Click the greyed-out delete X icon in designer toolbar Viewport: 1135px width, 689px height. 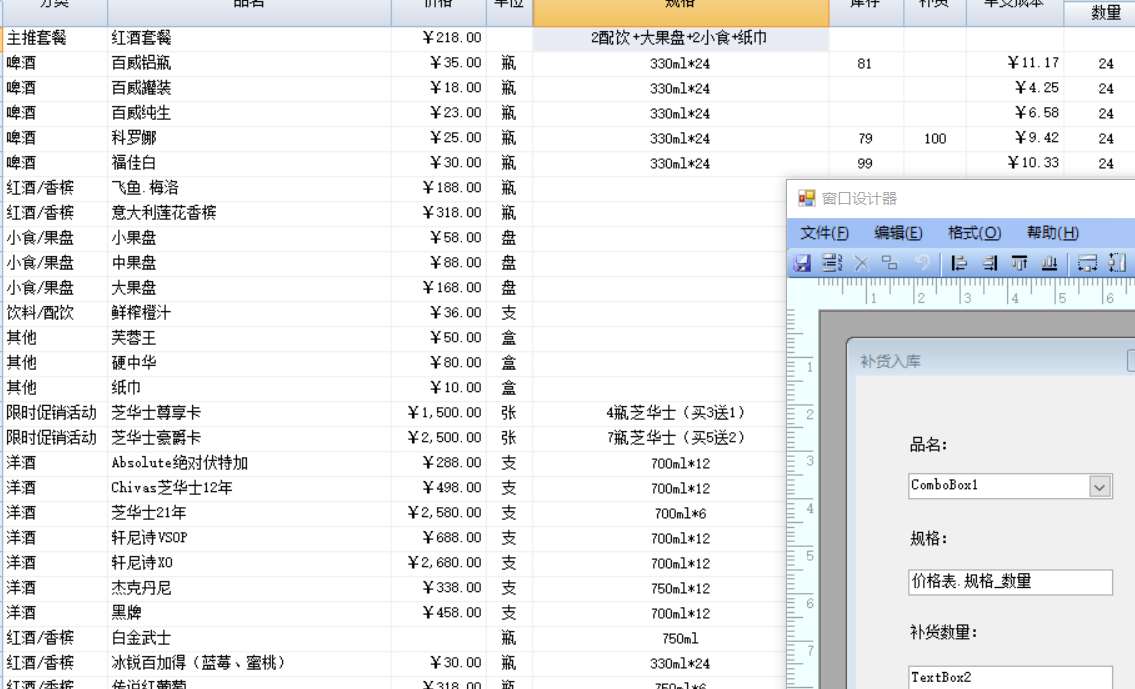click(861, 263)
